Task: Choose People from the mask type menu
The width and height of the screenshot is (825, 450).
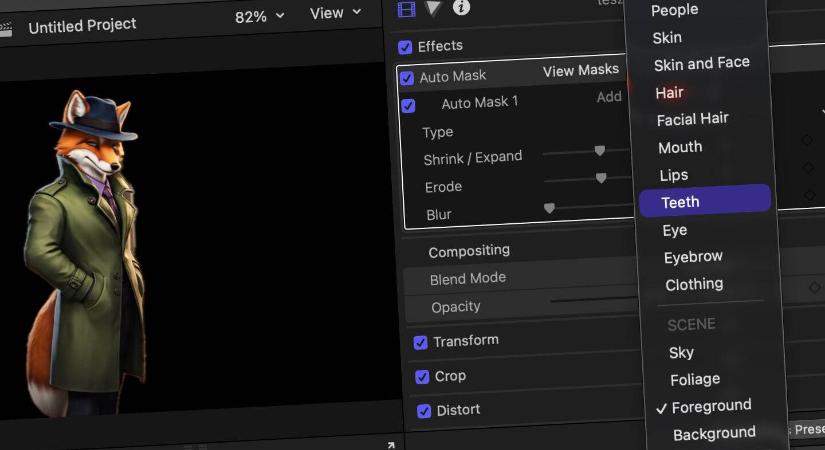Action: [675, 10]
